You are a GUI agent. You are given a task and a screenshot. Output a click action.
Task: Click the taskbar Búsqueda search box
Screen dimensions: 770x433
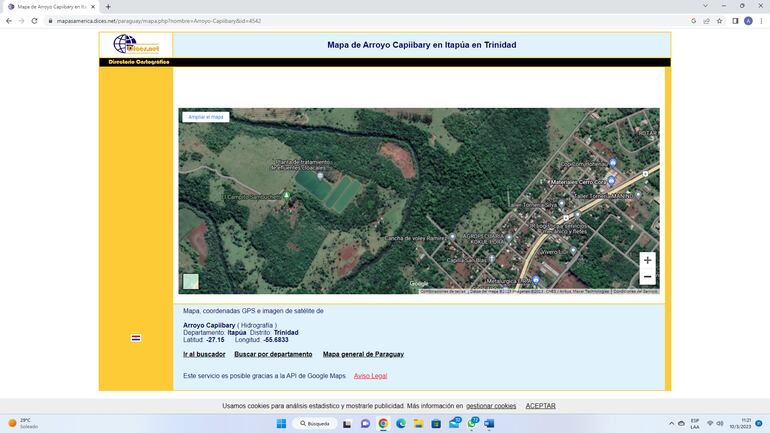315,424
